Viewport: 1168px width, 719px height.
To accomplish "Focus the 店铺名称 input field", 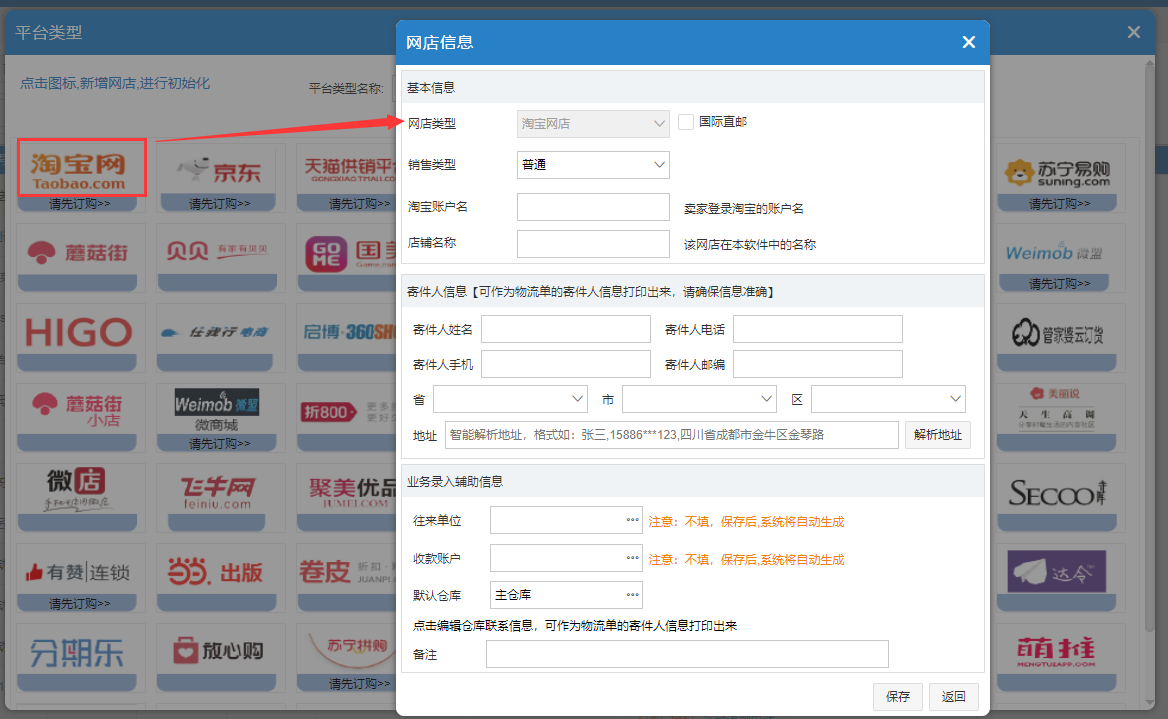I will (593, 244).
